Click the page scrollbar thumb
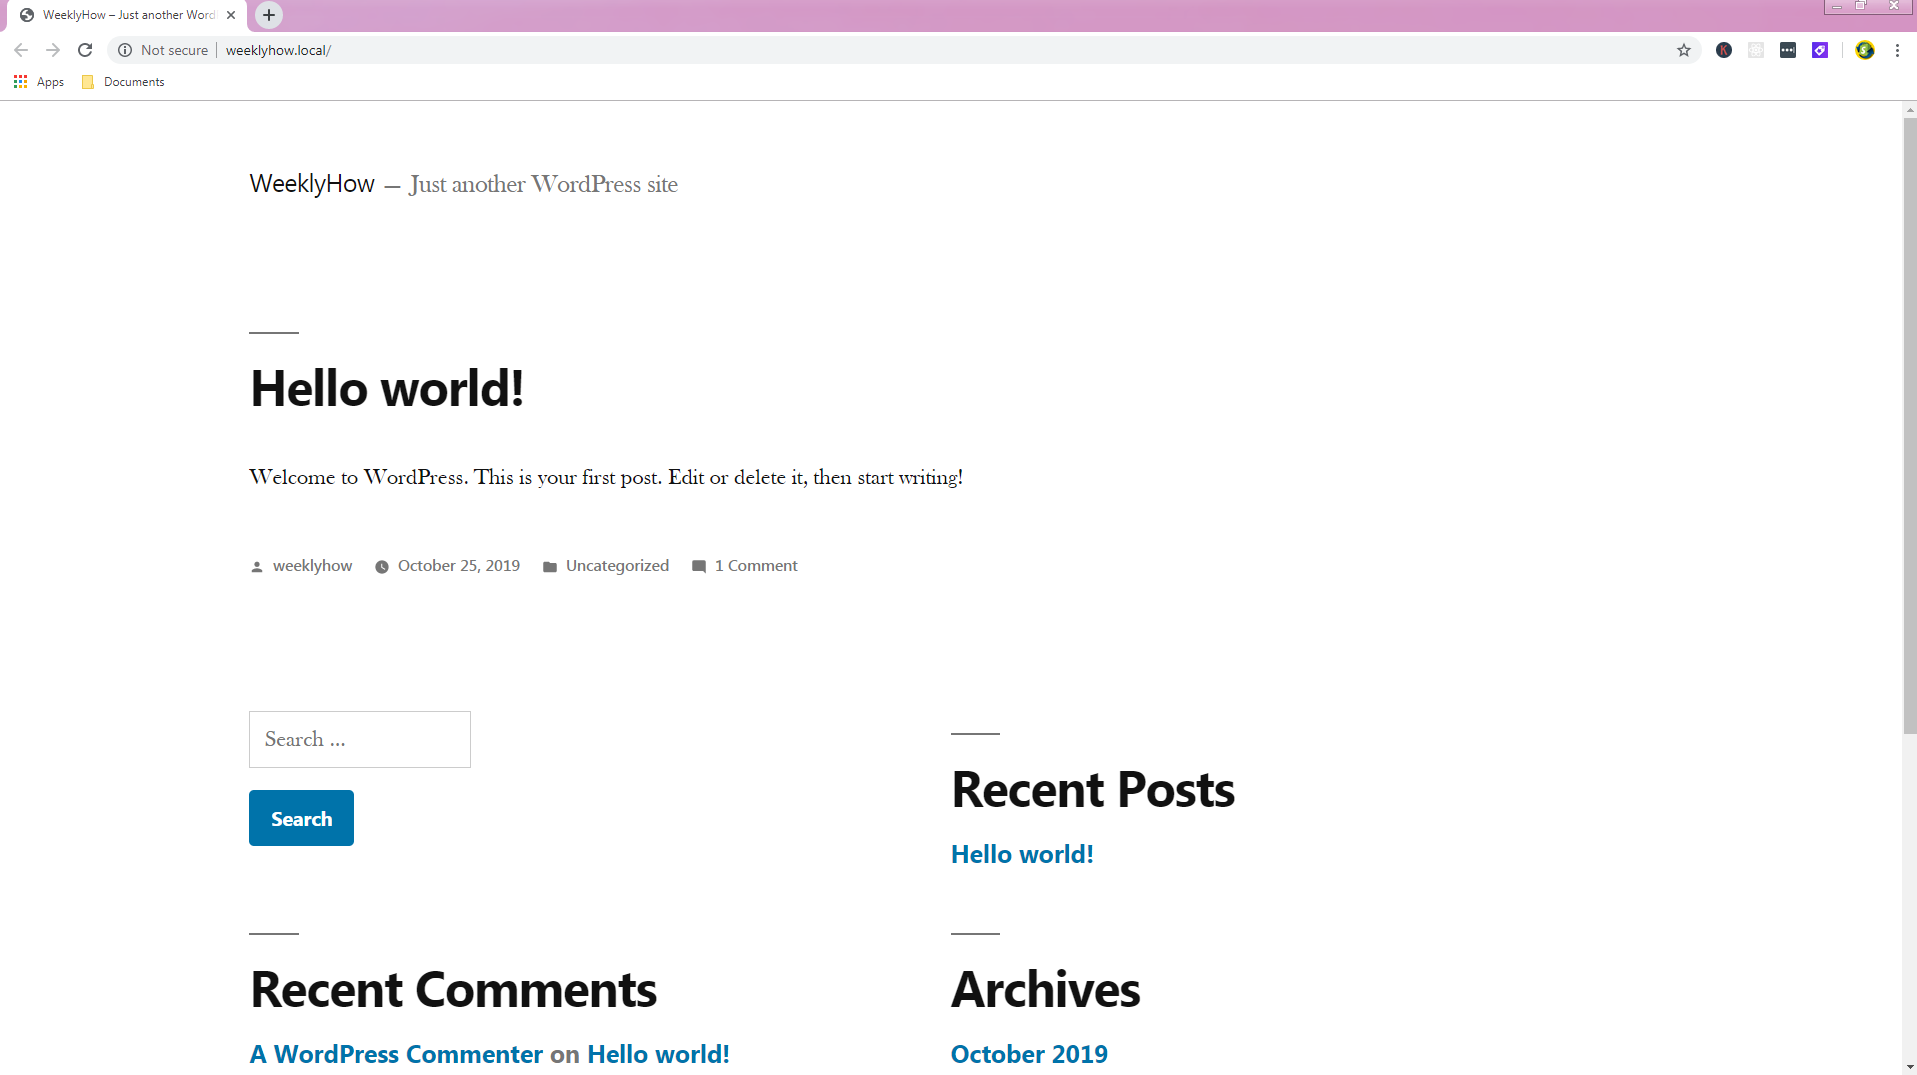The width and height of the screenshot is (1917, 1075). tap(1909, 426)
